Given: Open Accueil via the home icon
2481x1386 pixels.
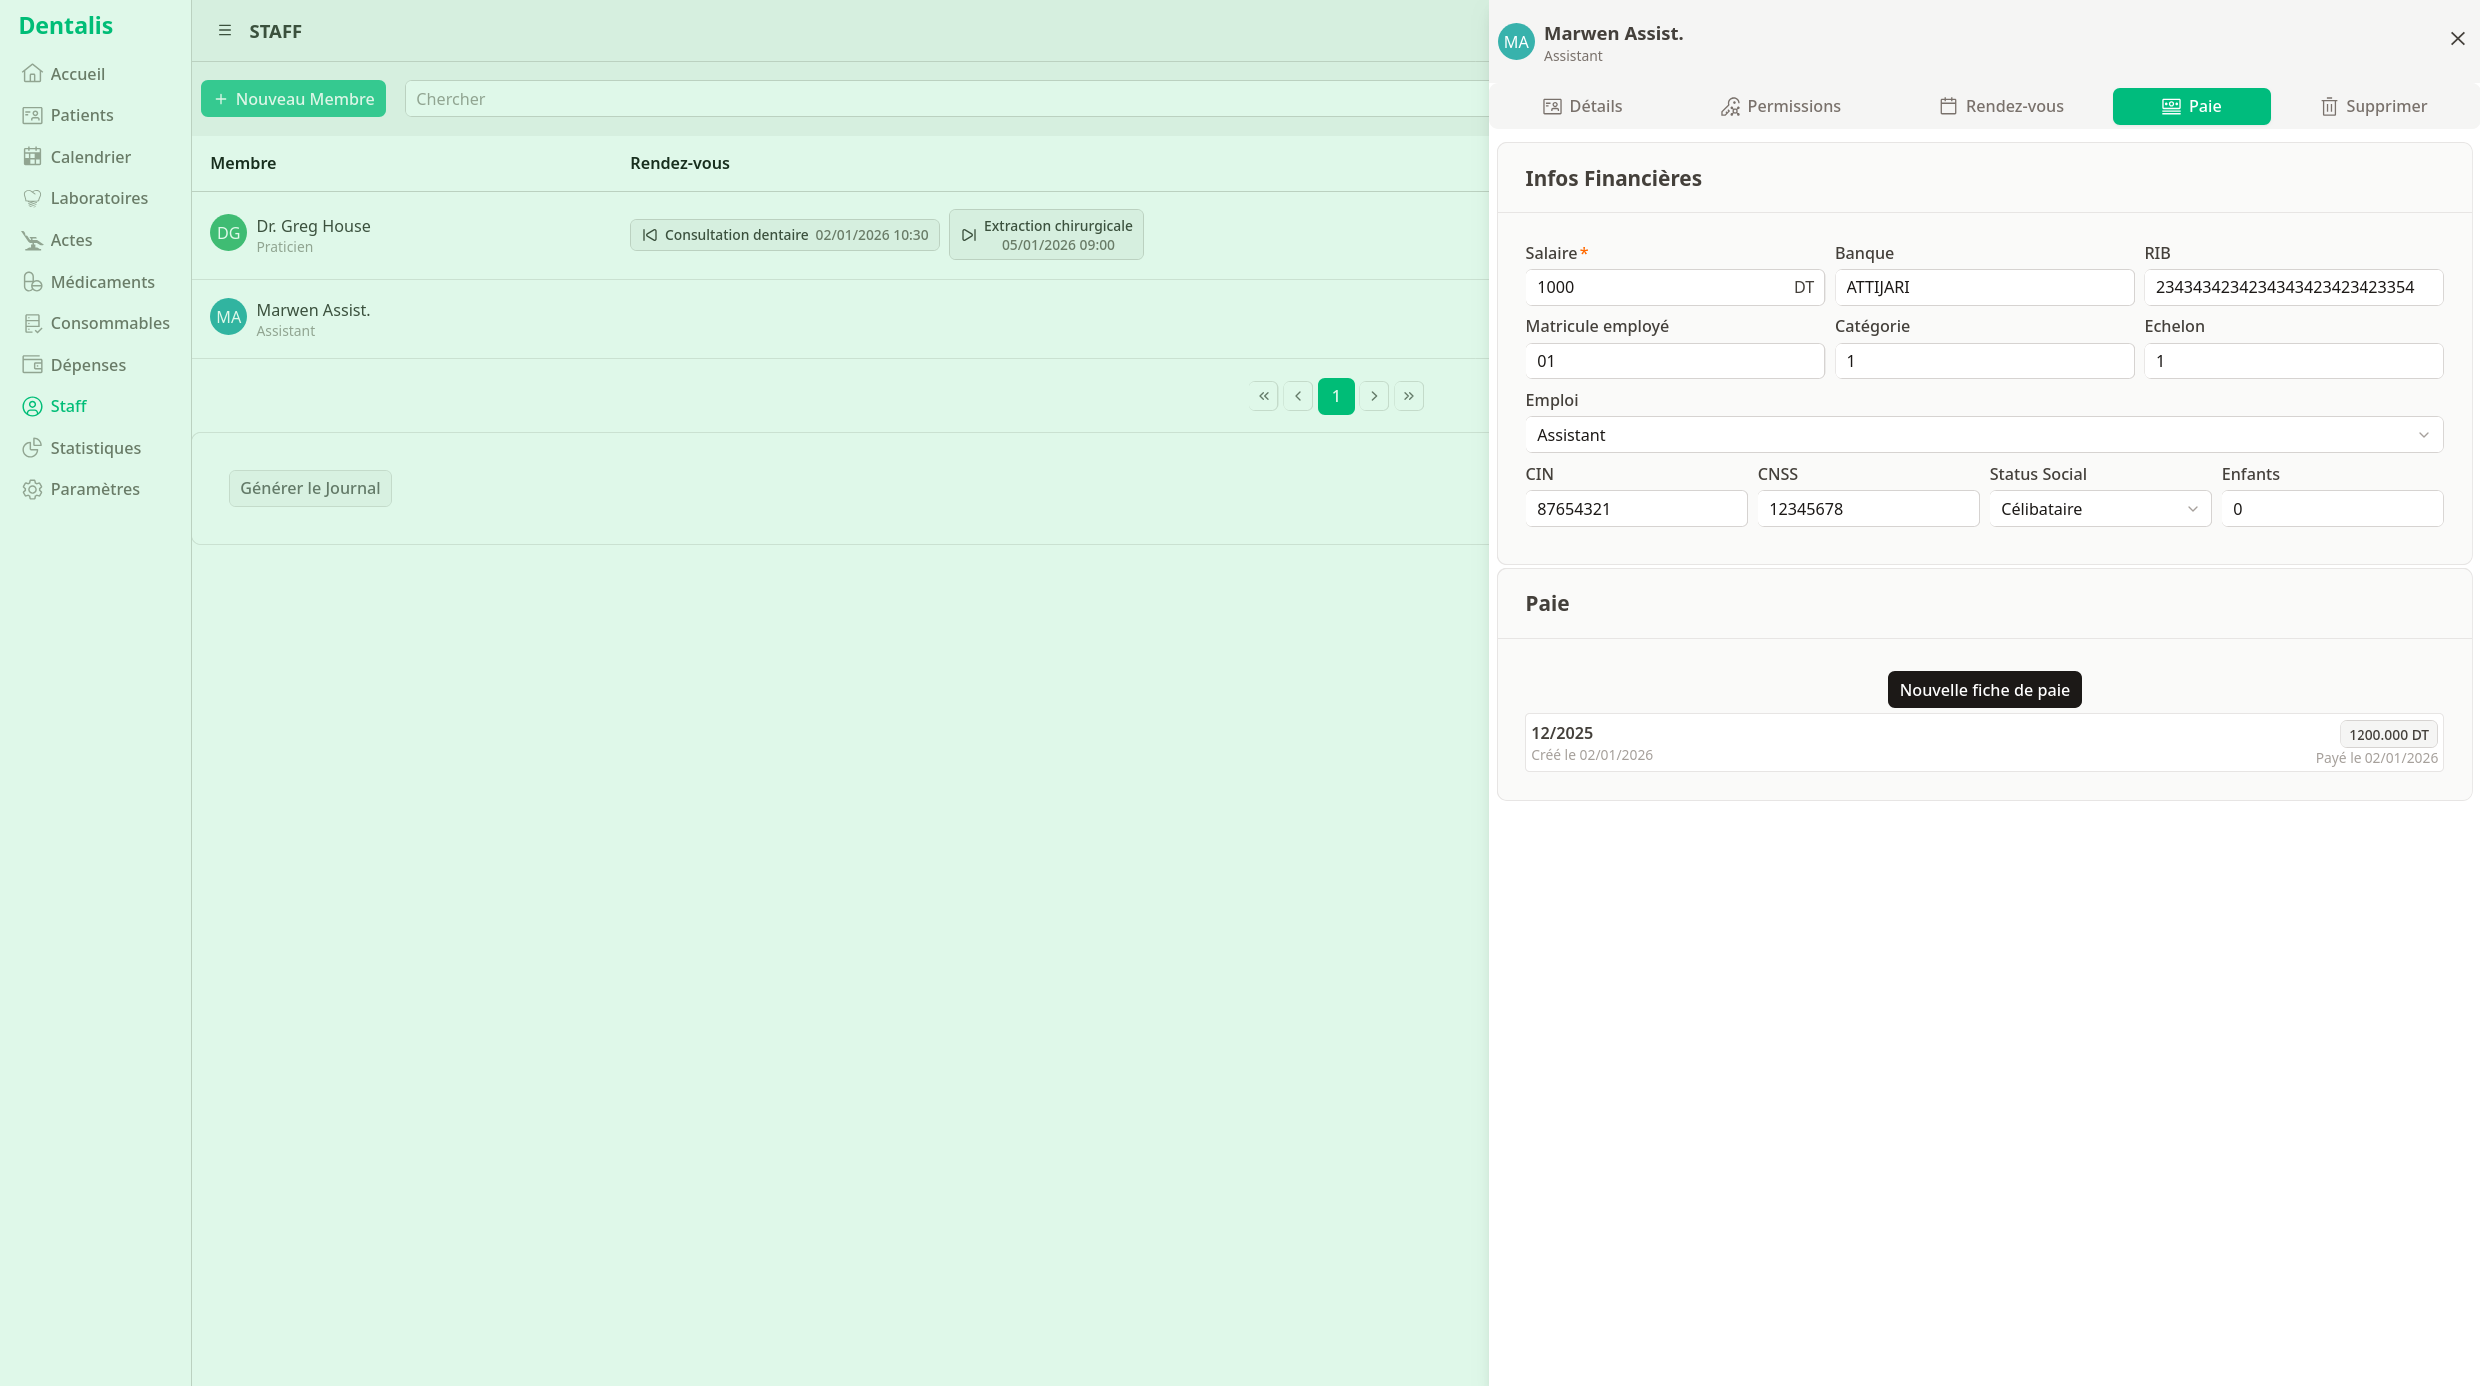Looking at the screenshot, I should (x=33, y=73).
